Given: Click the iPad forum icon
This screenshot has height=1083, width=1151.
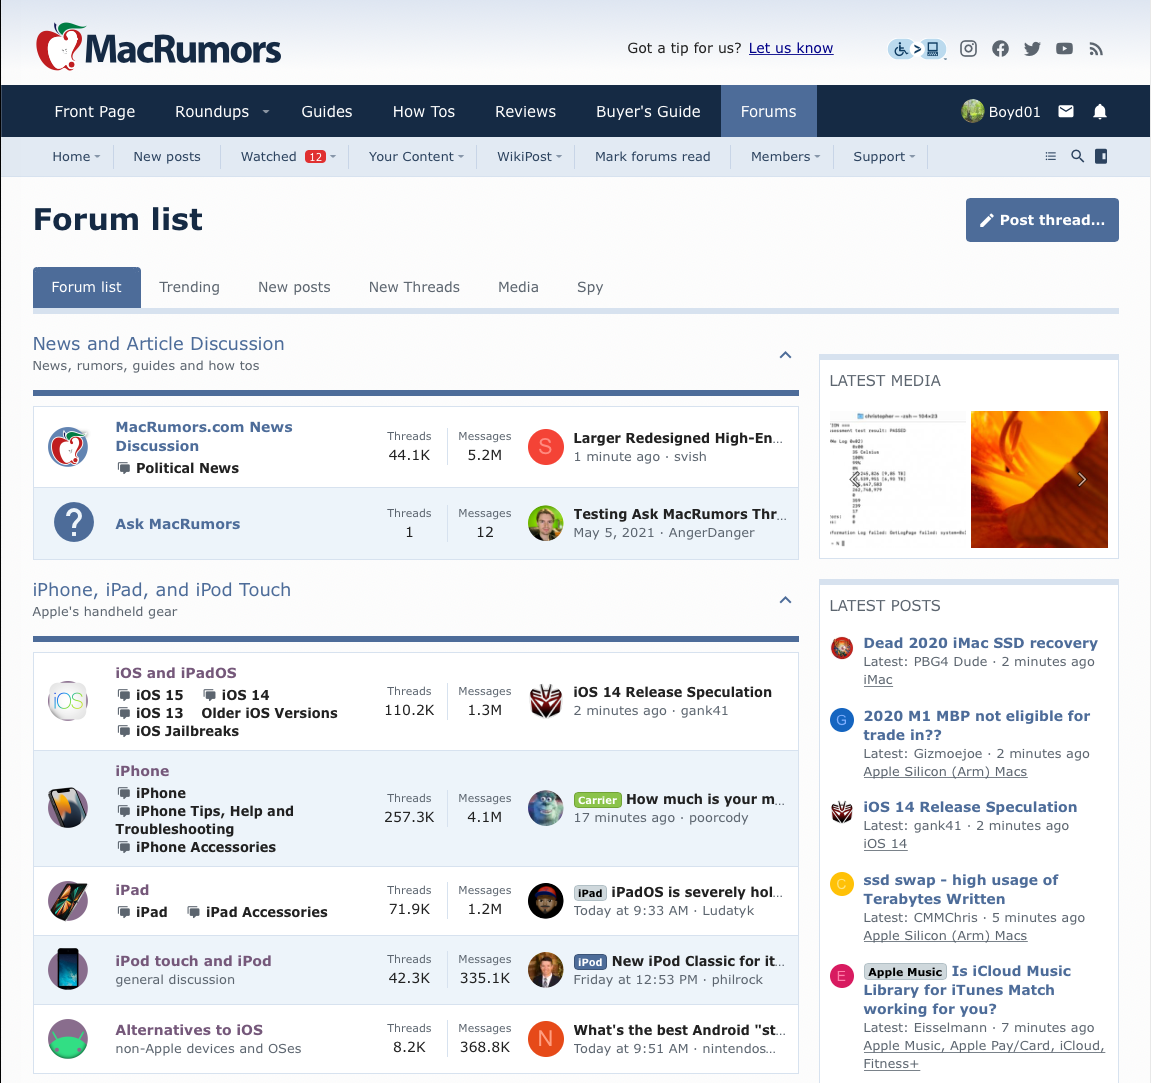Looking at the screenshot, I should (68, 900).
